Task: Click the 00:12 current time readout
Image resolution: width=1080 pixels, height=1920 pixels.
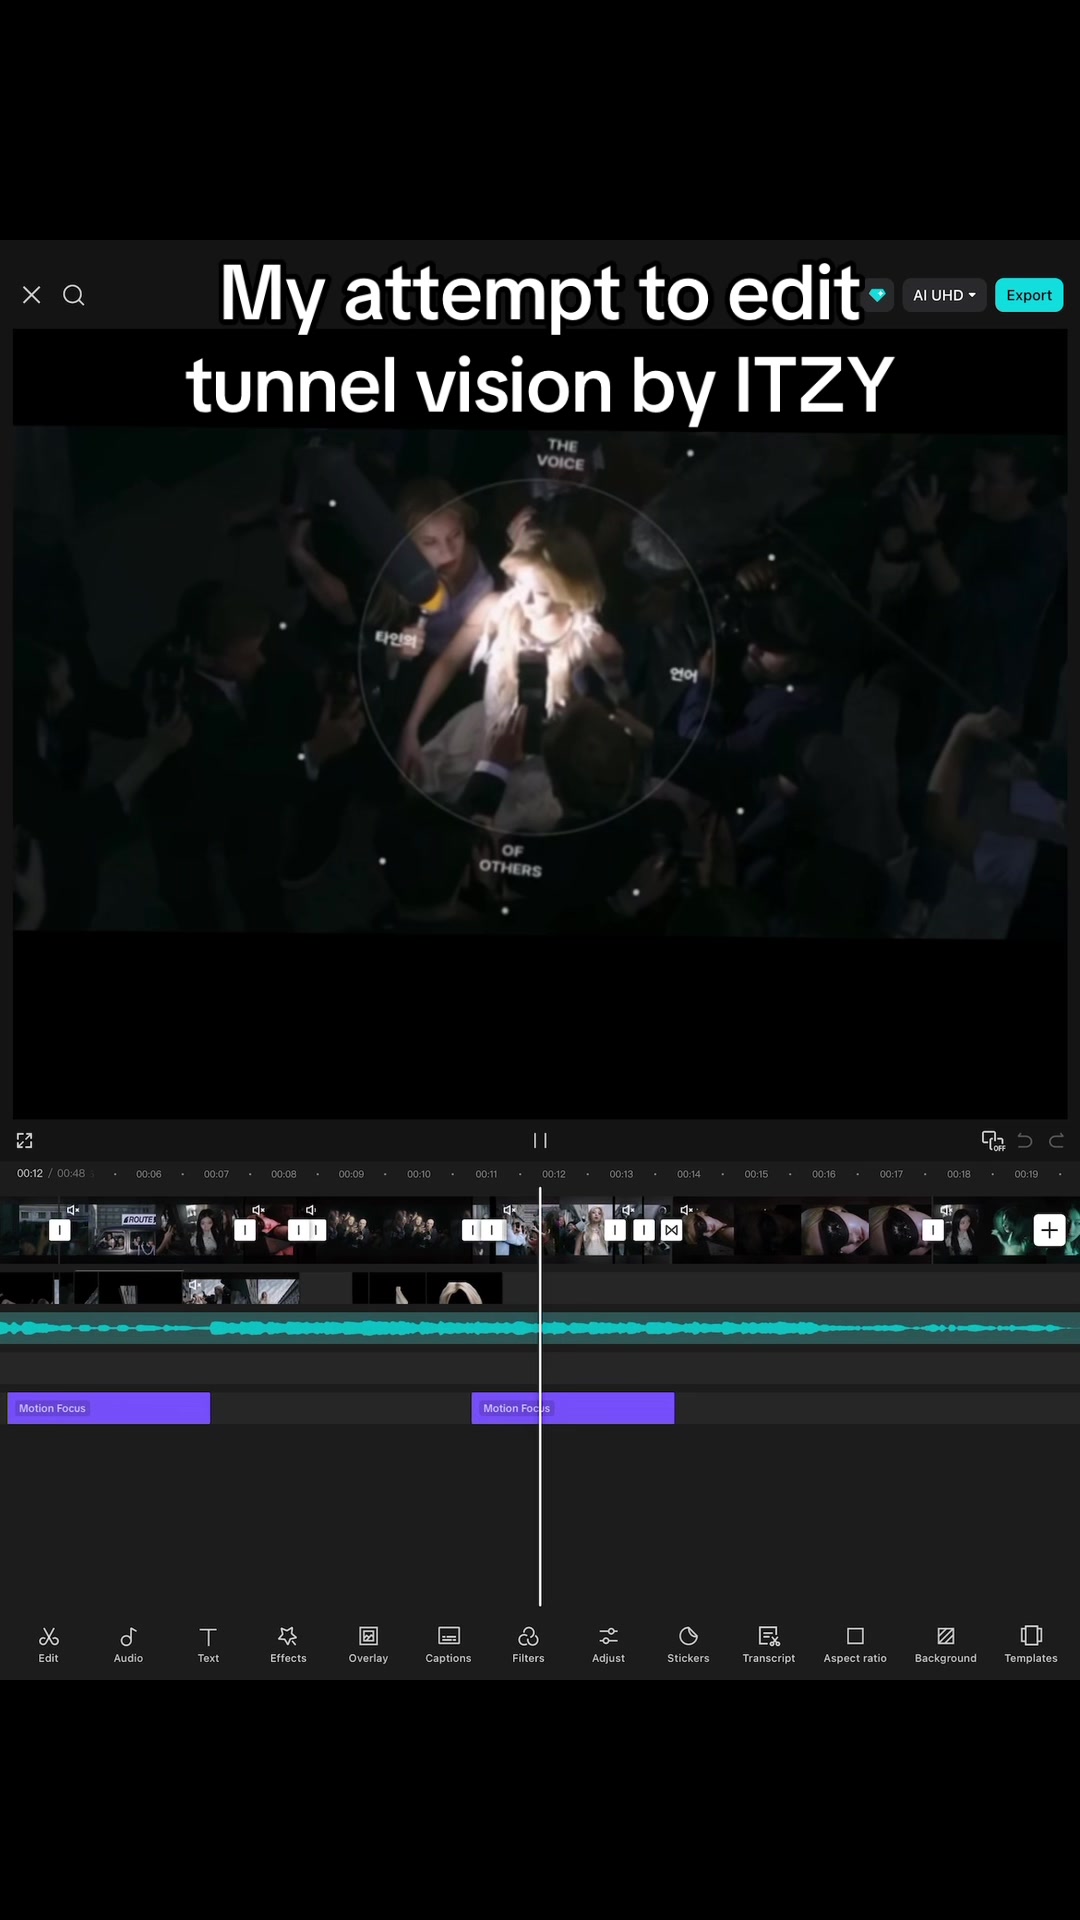Action: click(30, 1174)
